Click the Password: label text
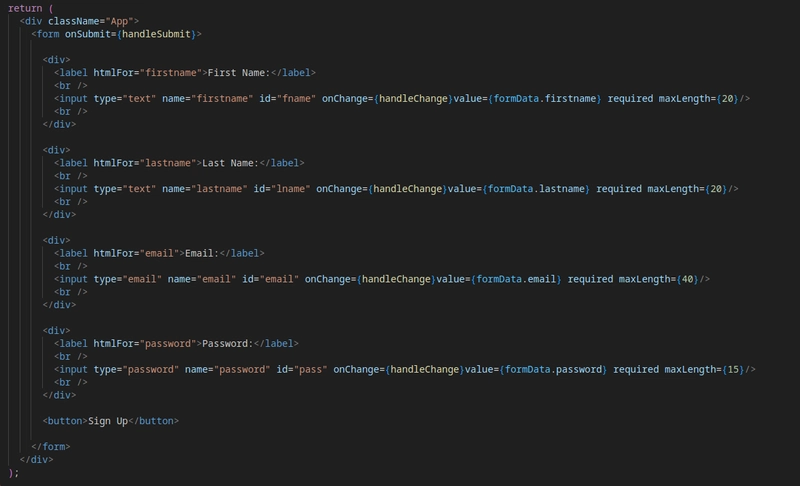This screenshot has height=486, width=800. 228,344
